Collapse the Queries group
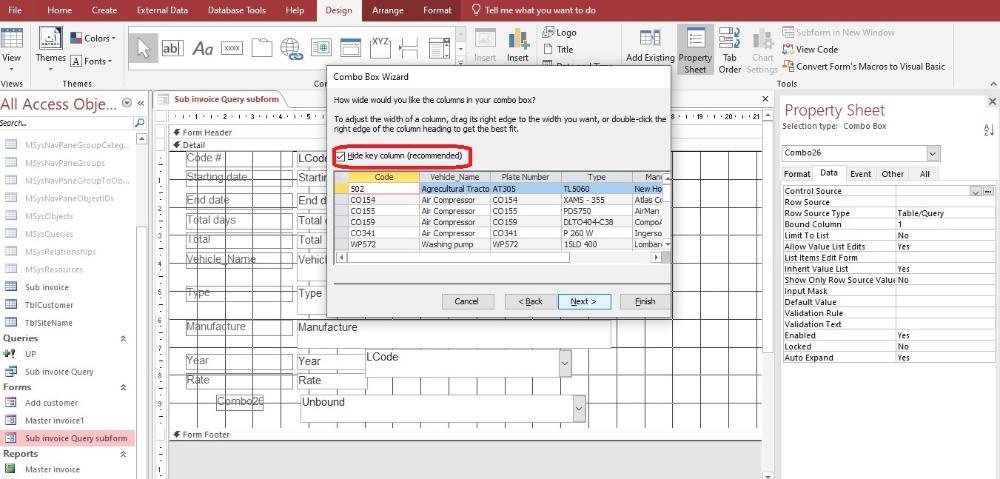 point(123,339)
